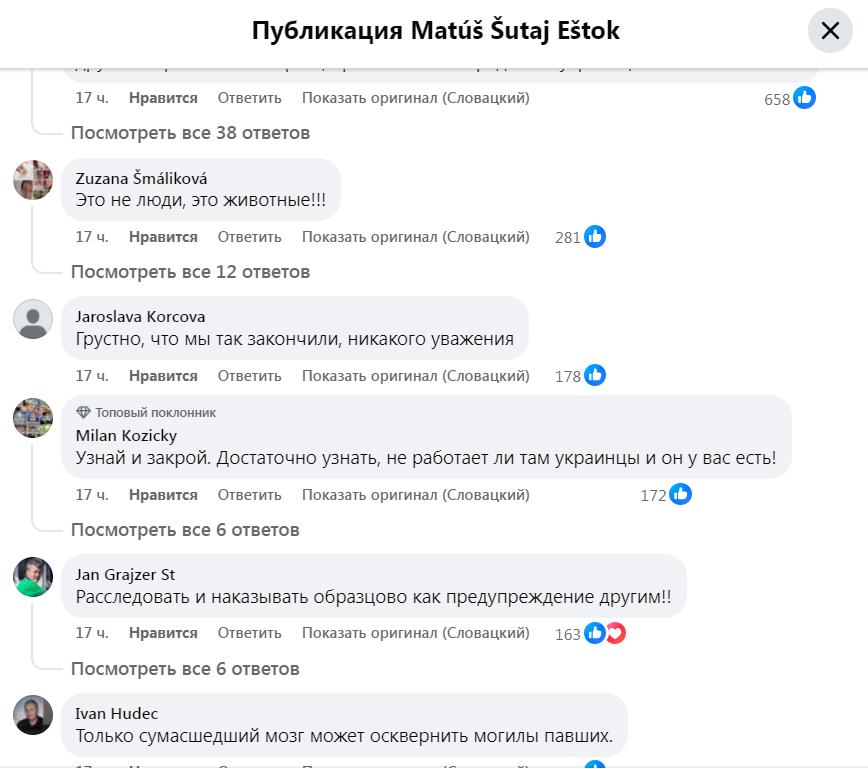
Task: Show Slovak original of Jaroslava Korcova's comment
Action: pyautogui.click(x=415, y=376)
